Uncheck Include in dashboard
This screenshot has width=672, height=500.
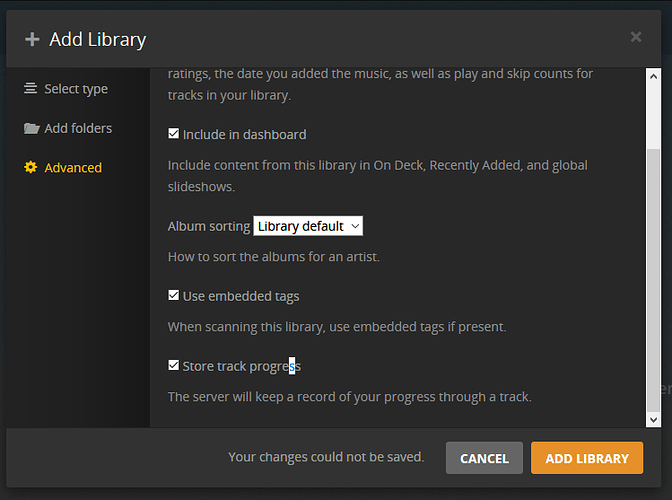[x=174, y=134]
